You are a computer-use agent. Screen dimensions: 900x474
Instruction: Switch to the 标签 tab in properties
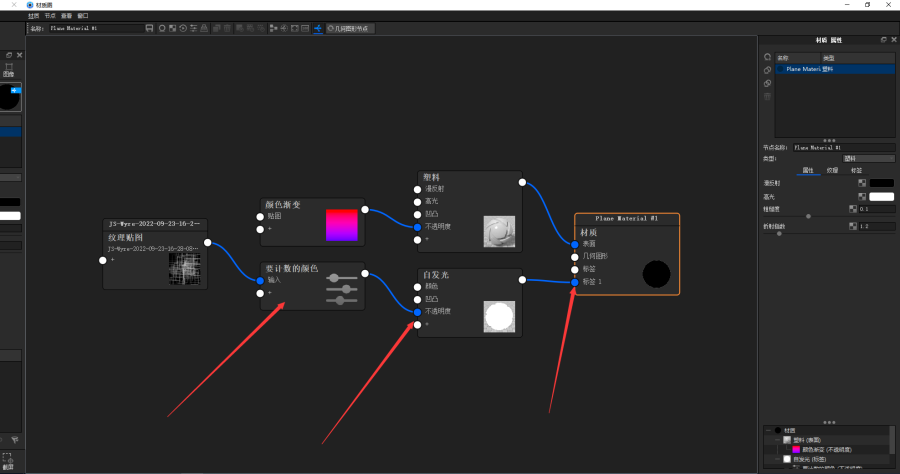pyautogui.click(x=855, y=171)
